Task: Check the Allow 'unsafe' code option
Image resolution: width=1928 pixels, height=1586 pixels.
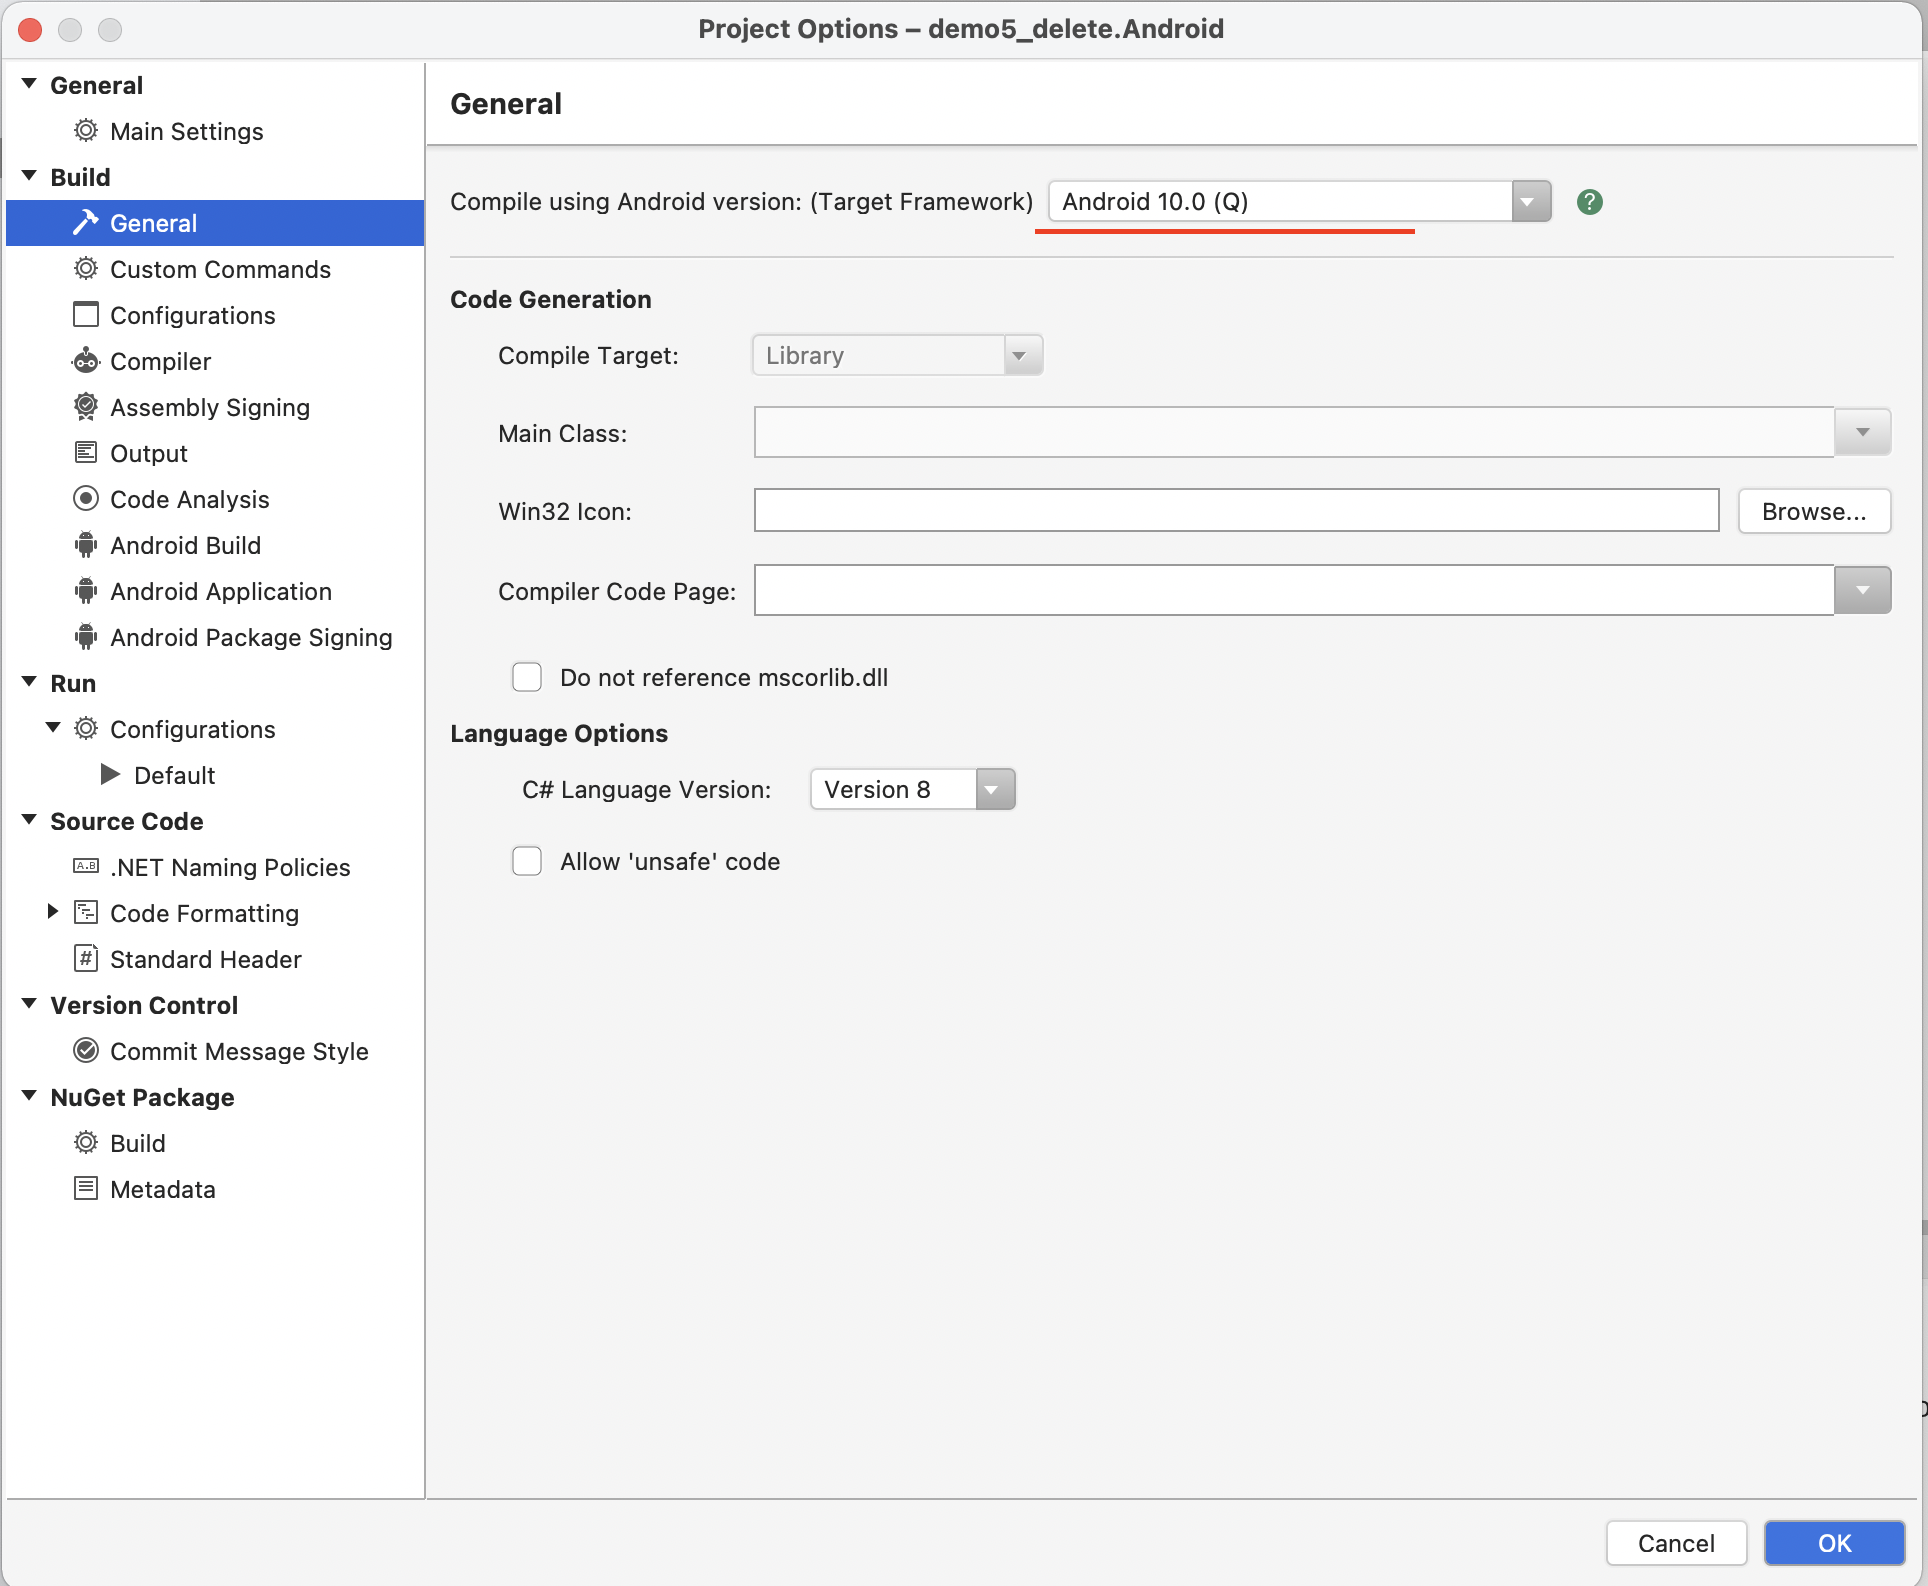Action: click(x=527, y=861)
